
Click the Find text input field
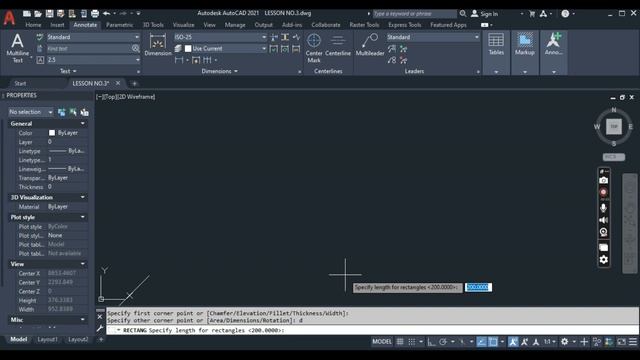[x=89, y=49]
